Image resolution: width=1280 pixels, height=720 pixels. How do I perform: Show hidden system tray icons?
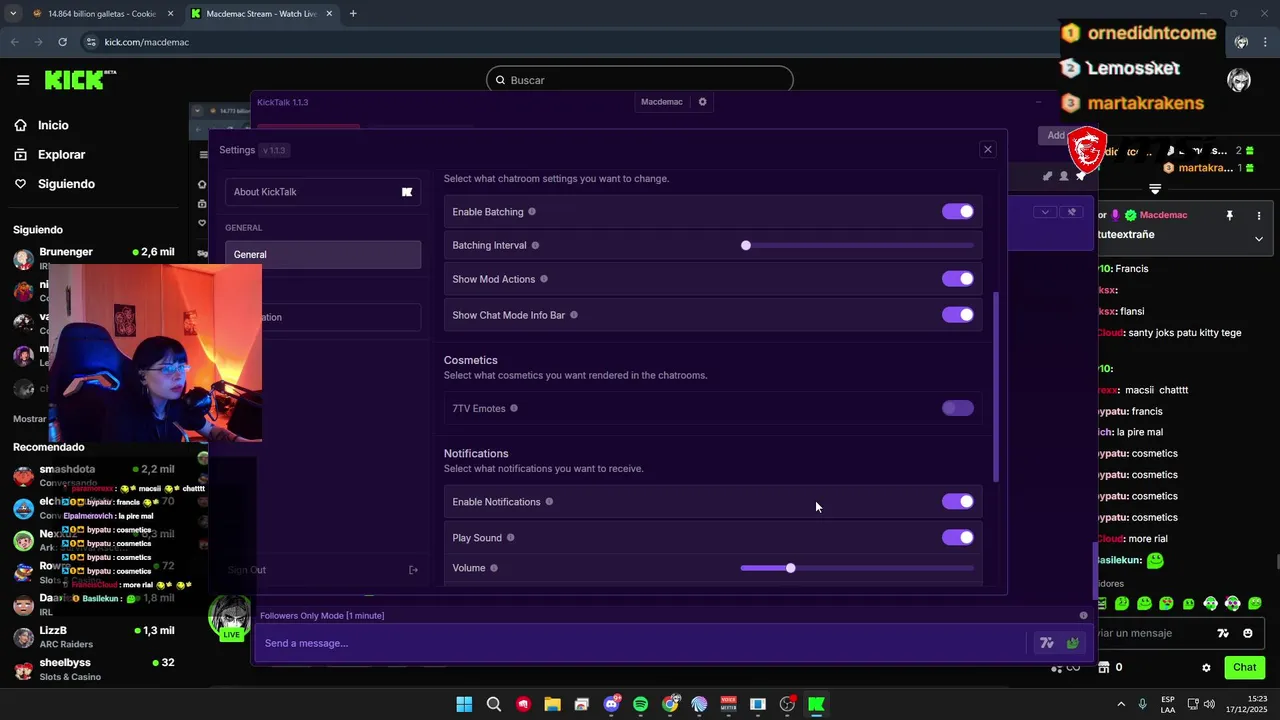(1120, 704)
